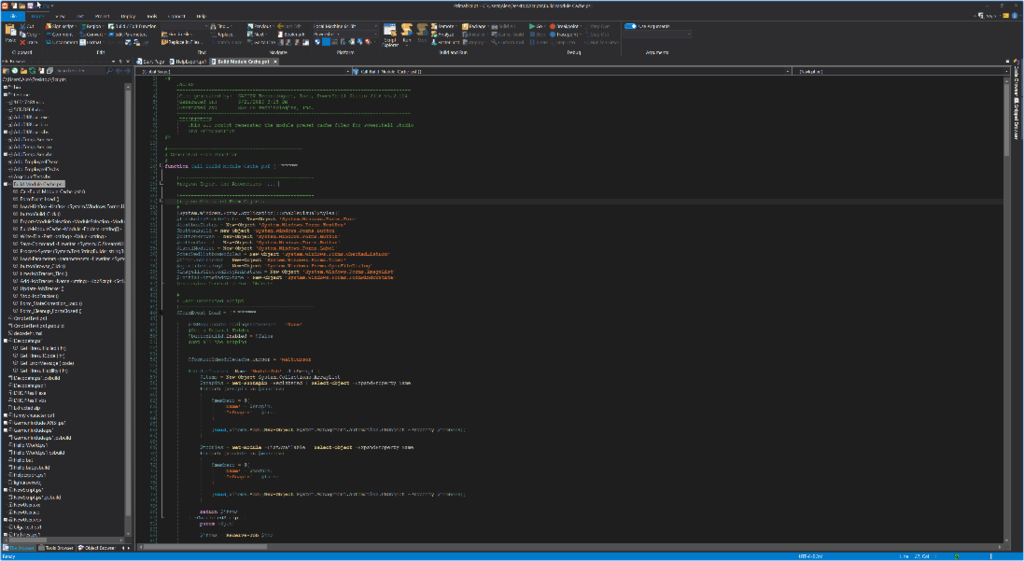Select the Build Module Cache.ps1 document tab
1024x561 pixels.
point(243,61)
